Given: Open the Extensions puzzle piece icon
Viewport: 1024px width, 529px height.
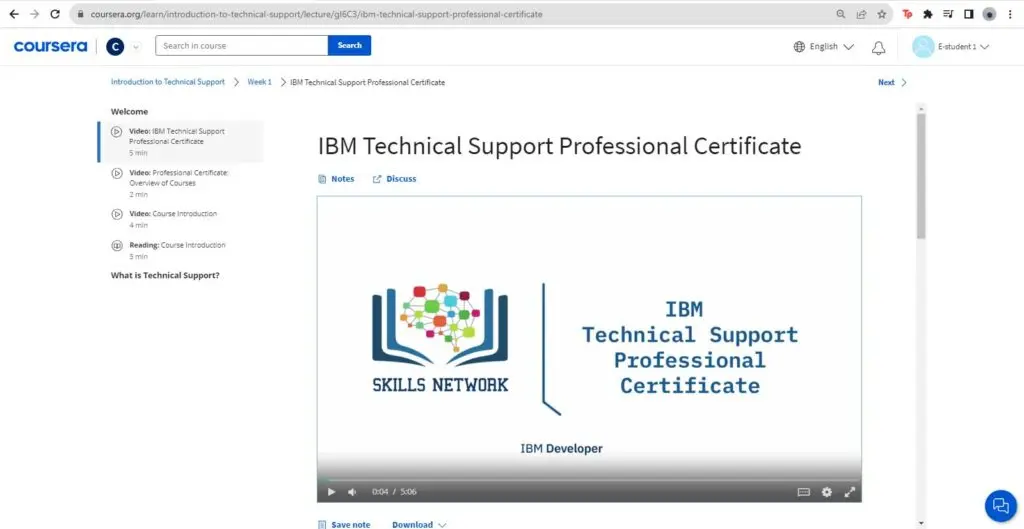Looking at the screenshot, I should click(x=927, y=14).
